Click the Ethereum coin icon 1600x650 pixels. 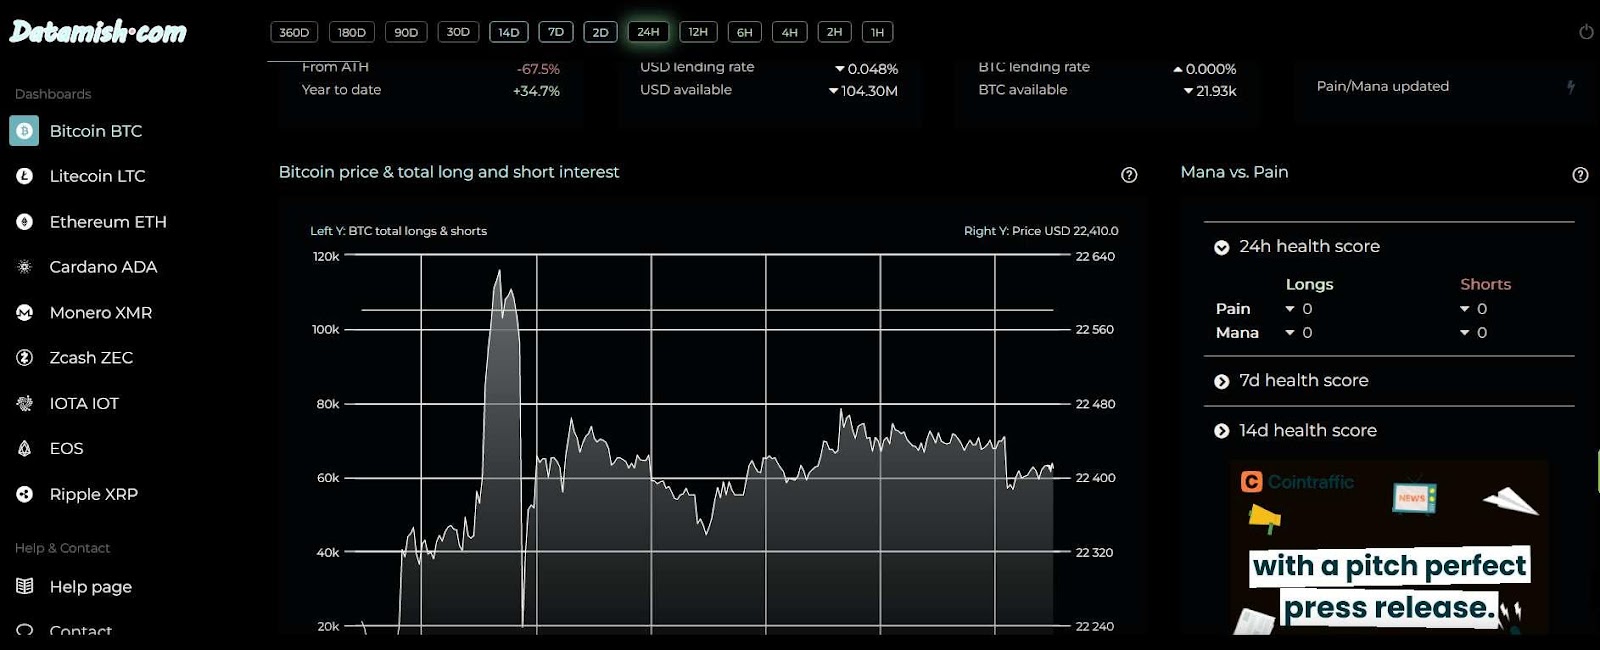pos(25,222)
